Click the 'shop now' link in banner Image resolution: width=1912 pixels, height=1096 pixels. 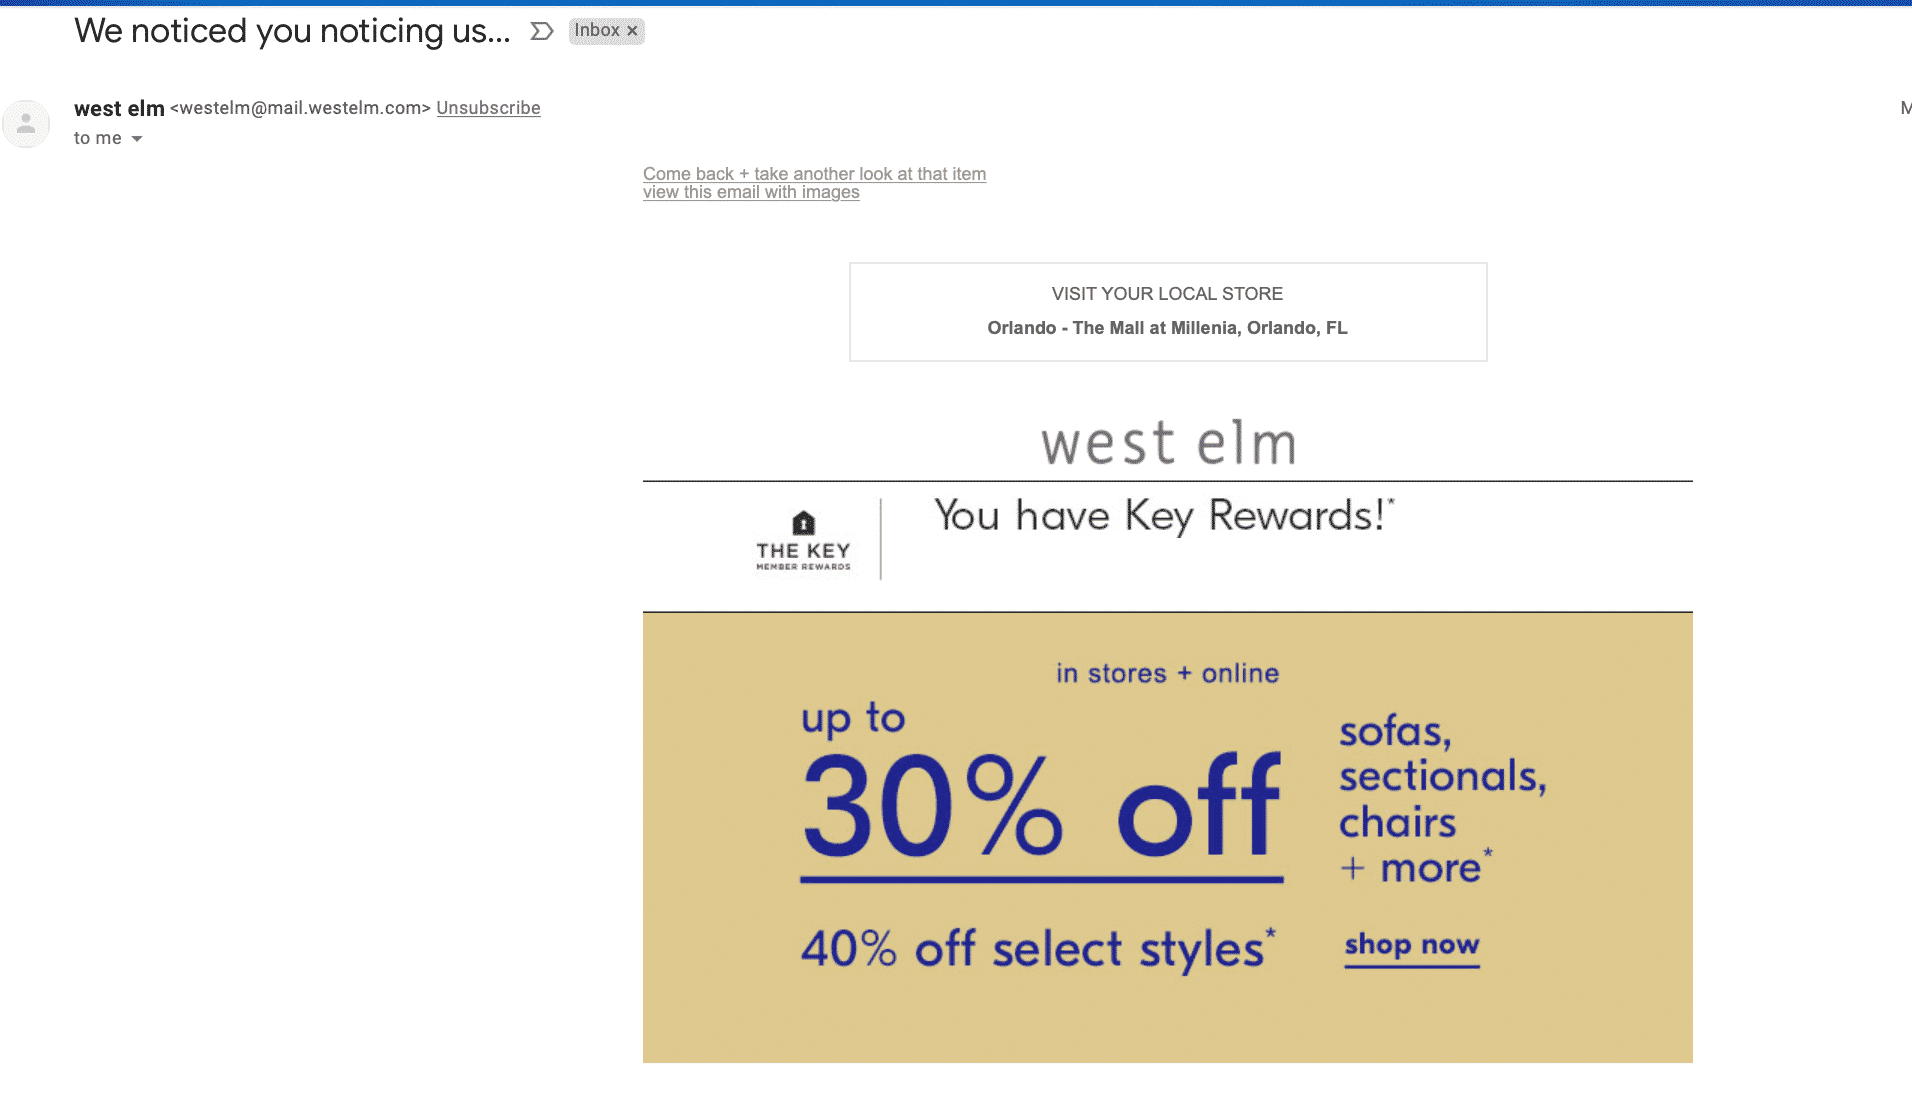1411,946
